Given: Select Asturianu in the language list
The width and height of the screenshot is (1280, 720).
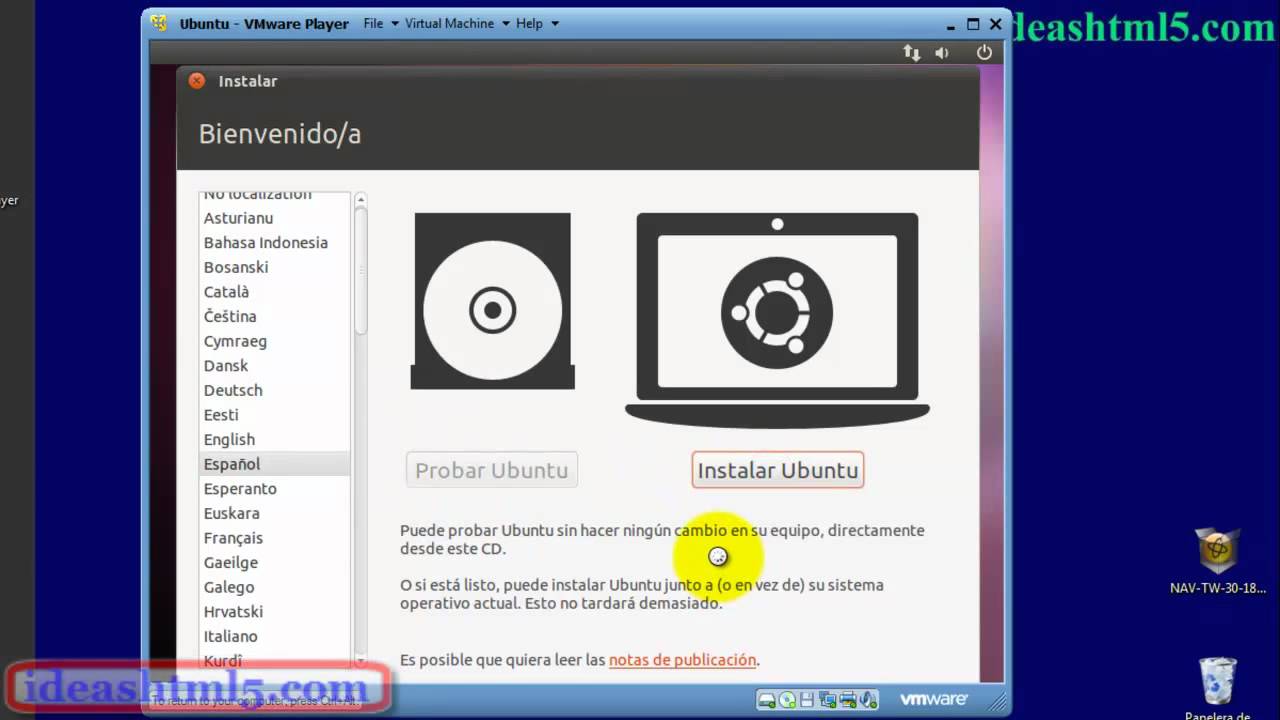Looking at the screenshot, I should click(274, 218).
